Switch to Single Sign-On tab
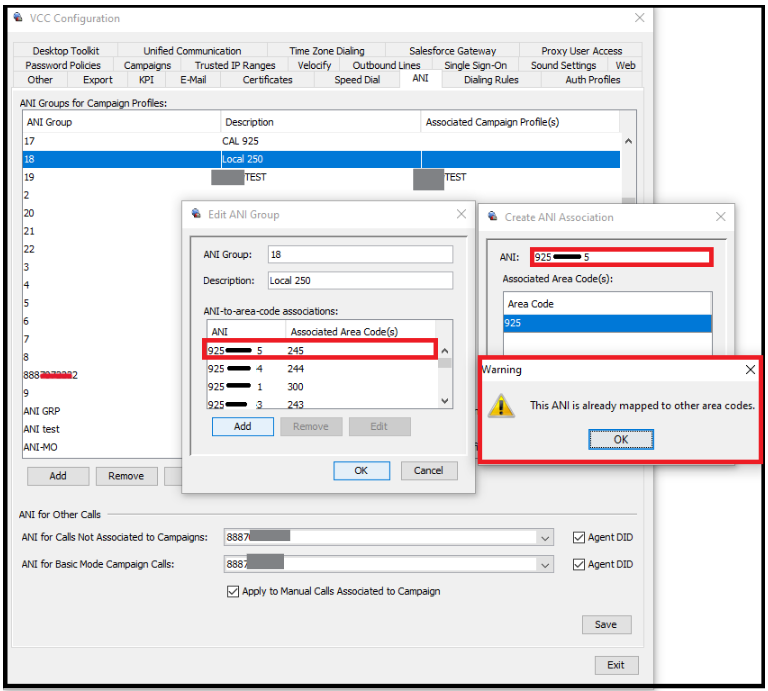Screen dimensions: 768x691 click(475, 65)
